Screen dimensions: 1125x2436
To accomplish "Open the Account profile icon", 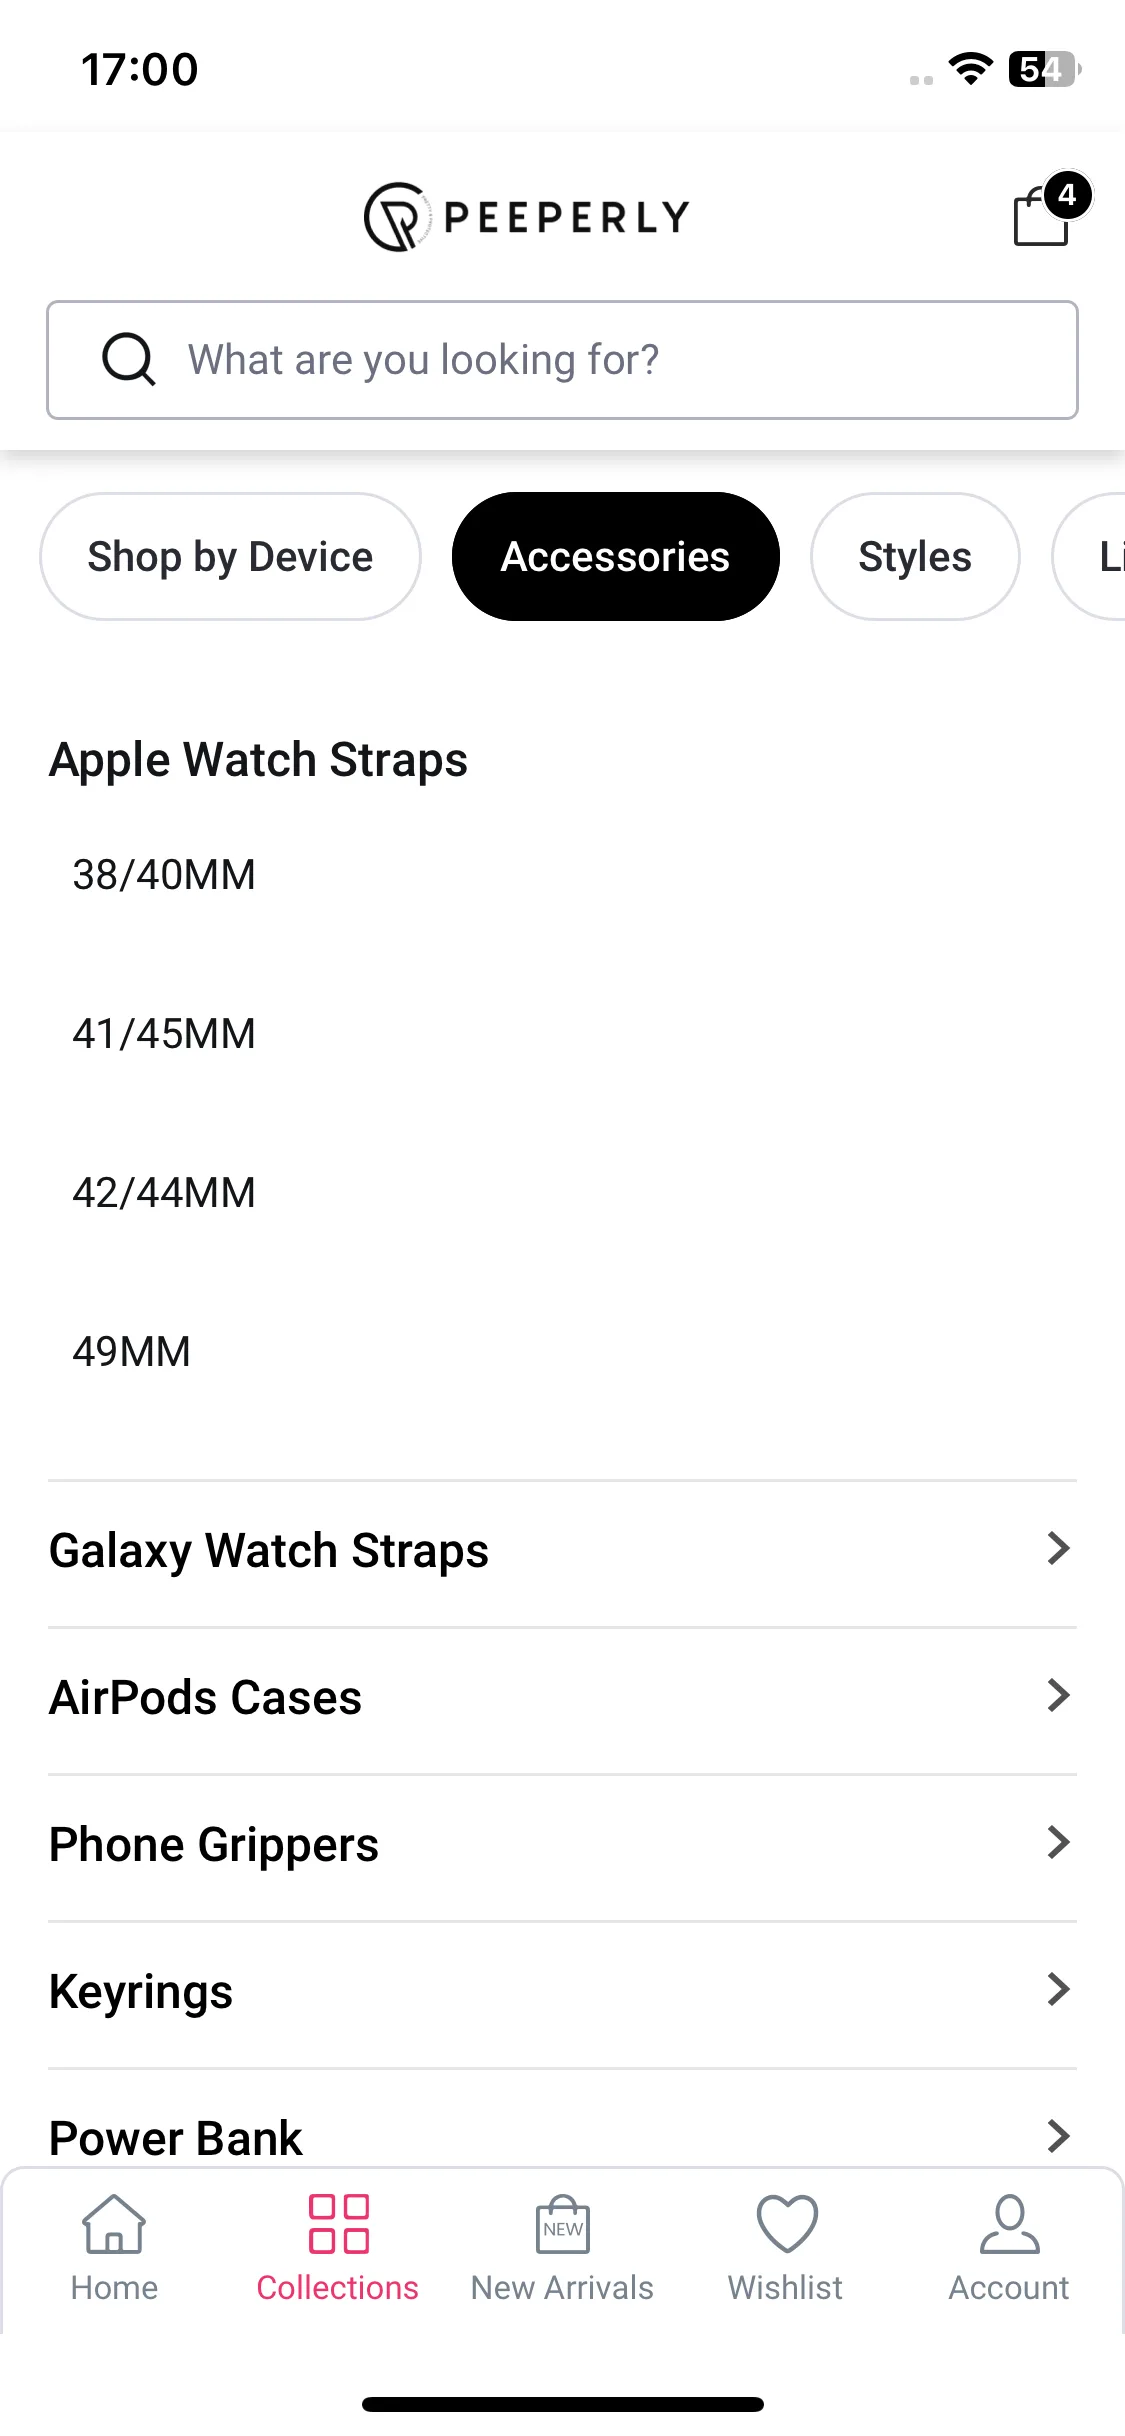I will tap(1009, 2223).
